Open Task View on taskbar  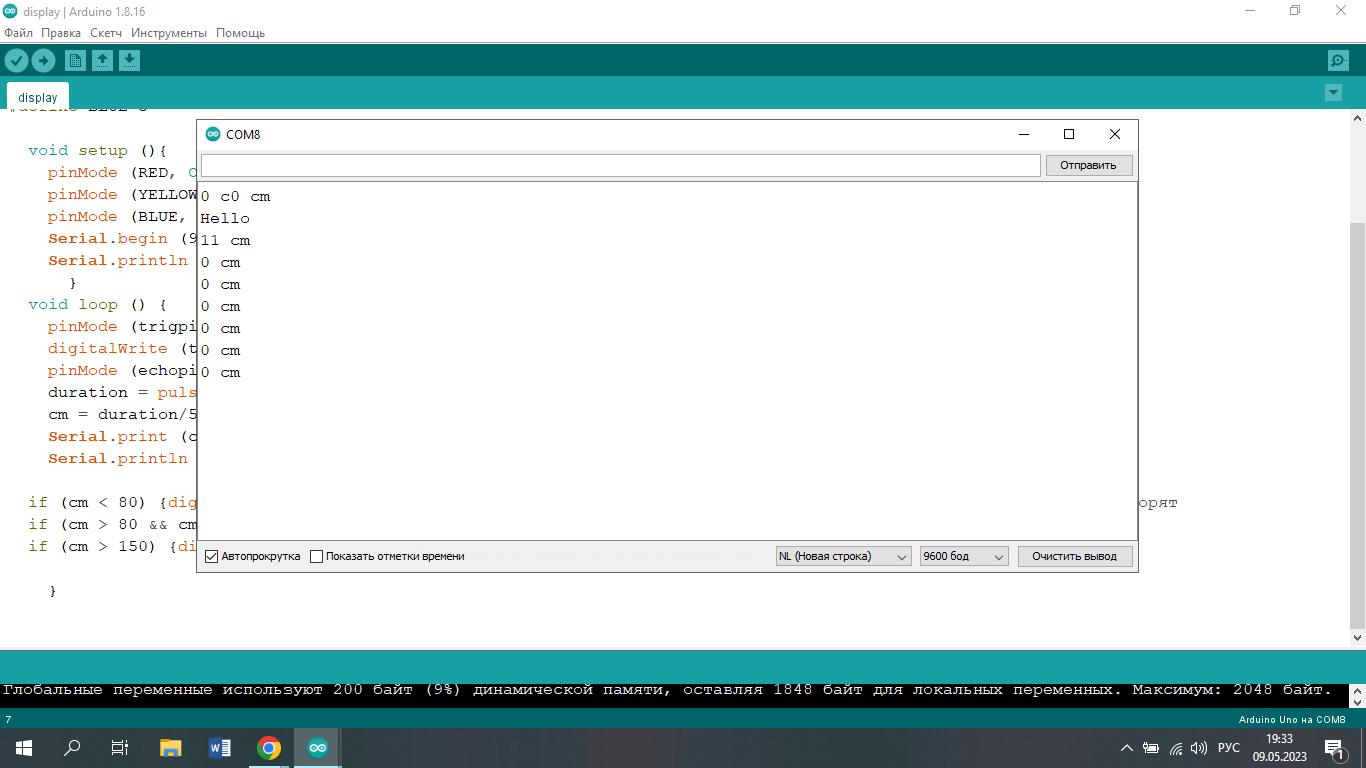119,747
